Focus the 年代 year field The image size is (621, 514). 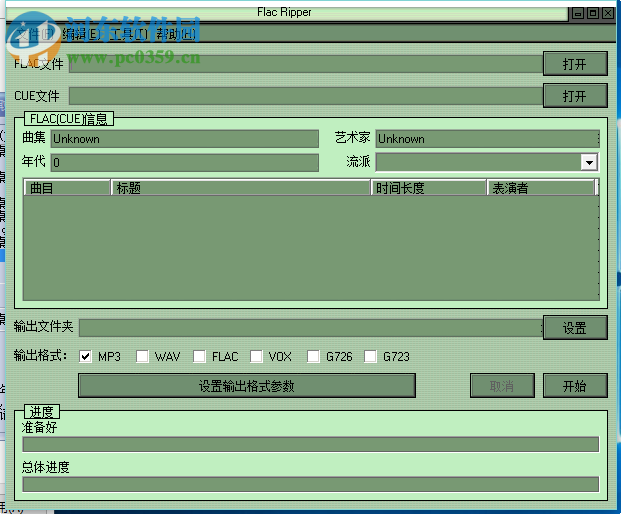(185, 162)
